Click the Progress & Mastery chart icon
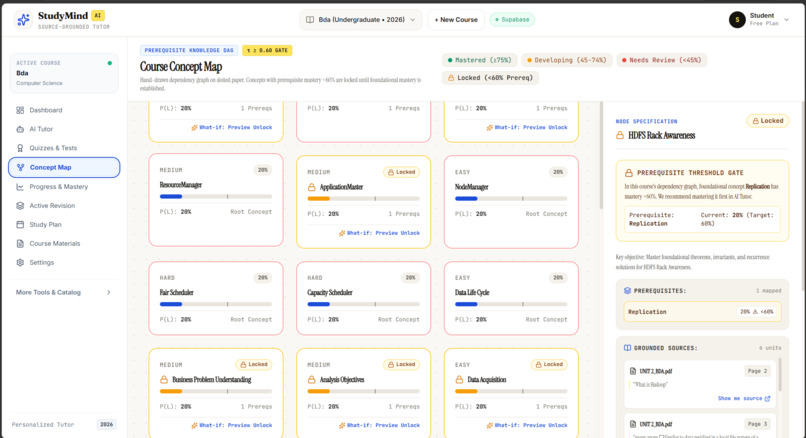The image size is (806, 438). [20, 187]
